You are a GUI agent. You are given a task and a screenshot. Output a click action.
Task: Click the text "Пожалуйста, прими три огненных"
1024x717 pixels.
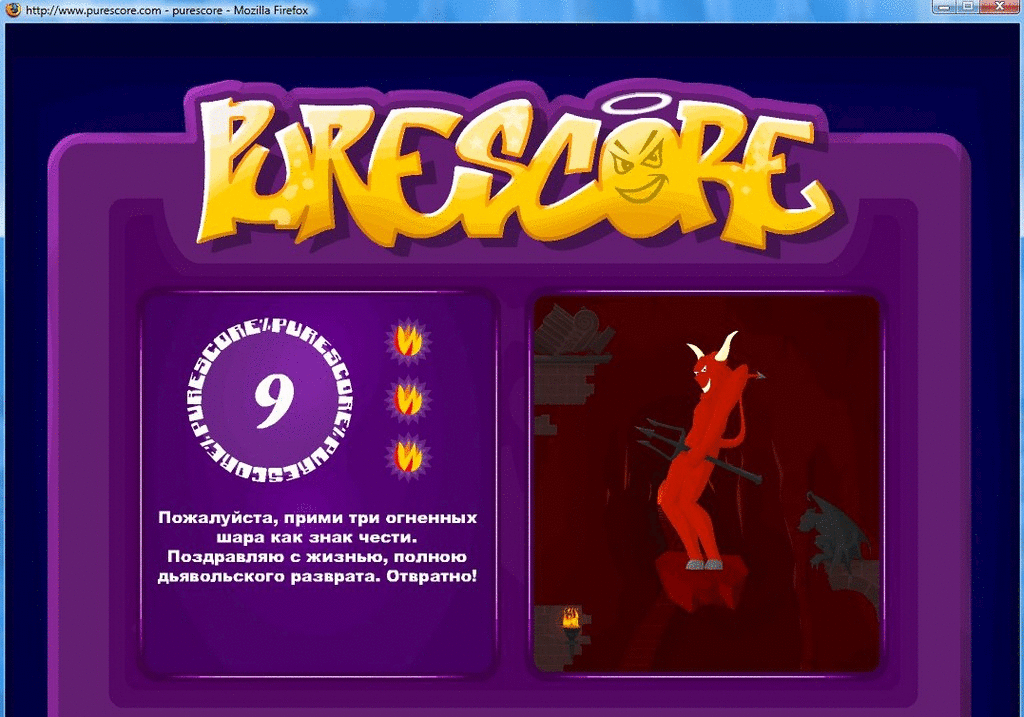pyautogui.click(x=317, y=518)
